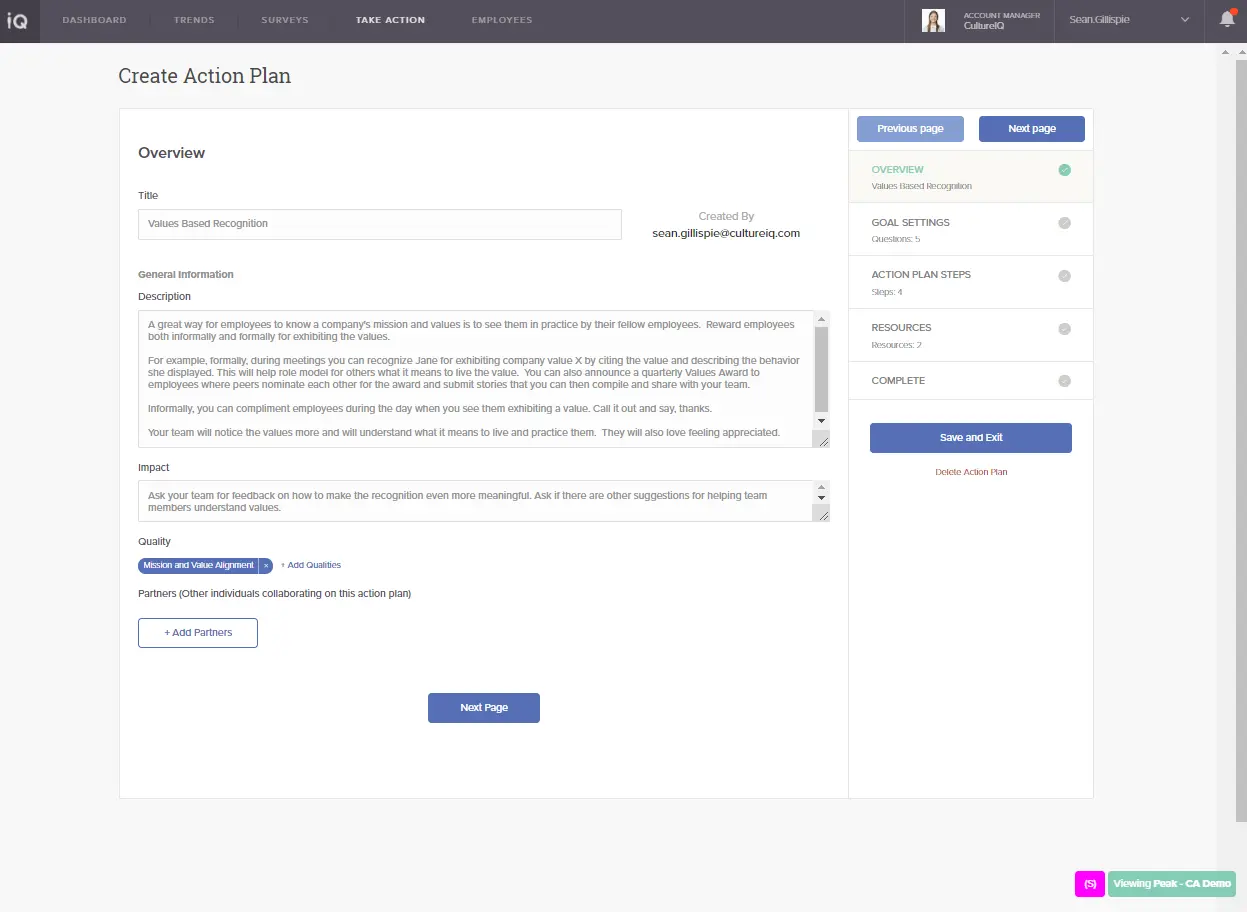
Task: Click the Add Qualities link
Action: (311, 566)
